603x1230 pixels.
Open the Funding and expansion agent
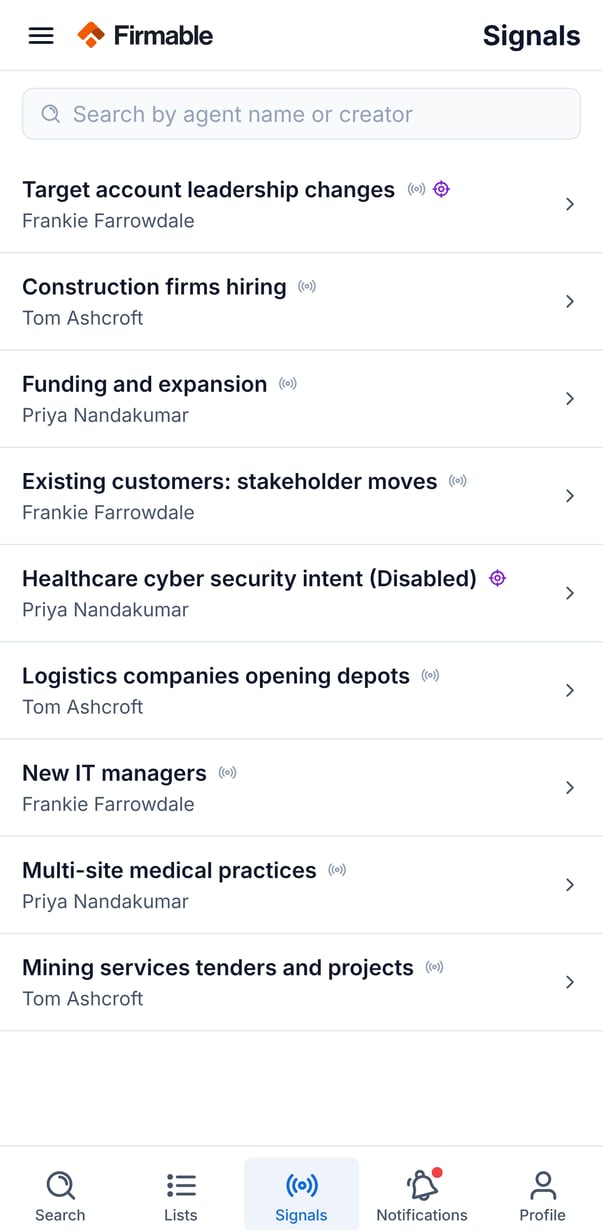click(x=301, y=399)
